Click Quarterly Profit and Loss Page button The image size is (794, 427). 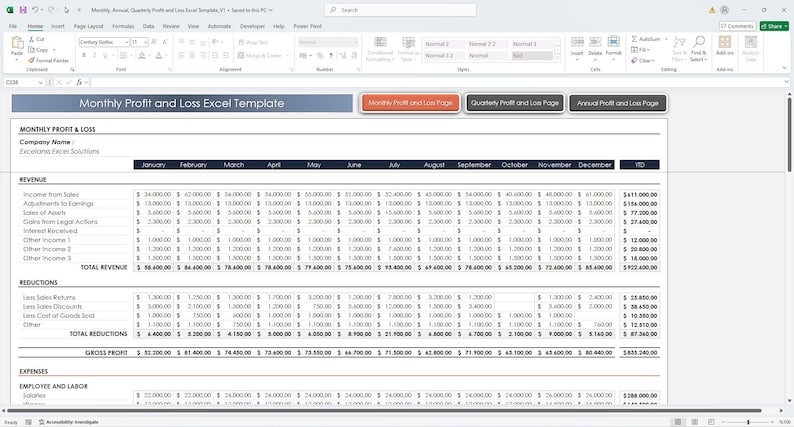pyautogui.click(x=514, y=103)
